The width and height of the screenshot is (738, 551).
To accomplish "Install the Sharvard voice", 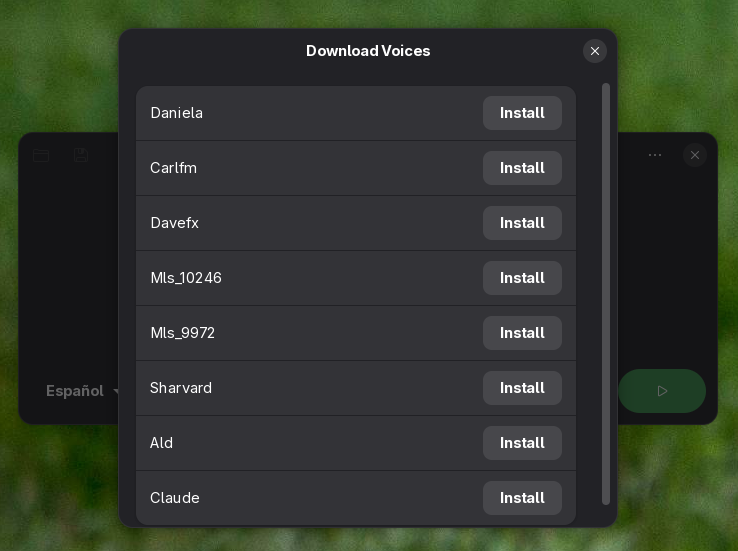I will pos(522,388).
